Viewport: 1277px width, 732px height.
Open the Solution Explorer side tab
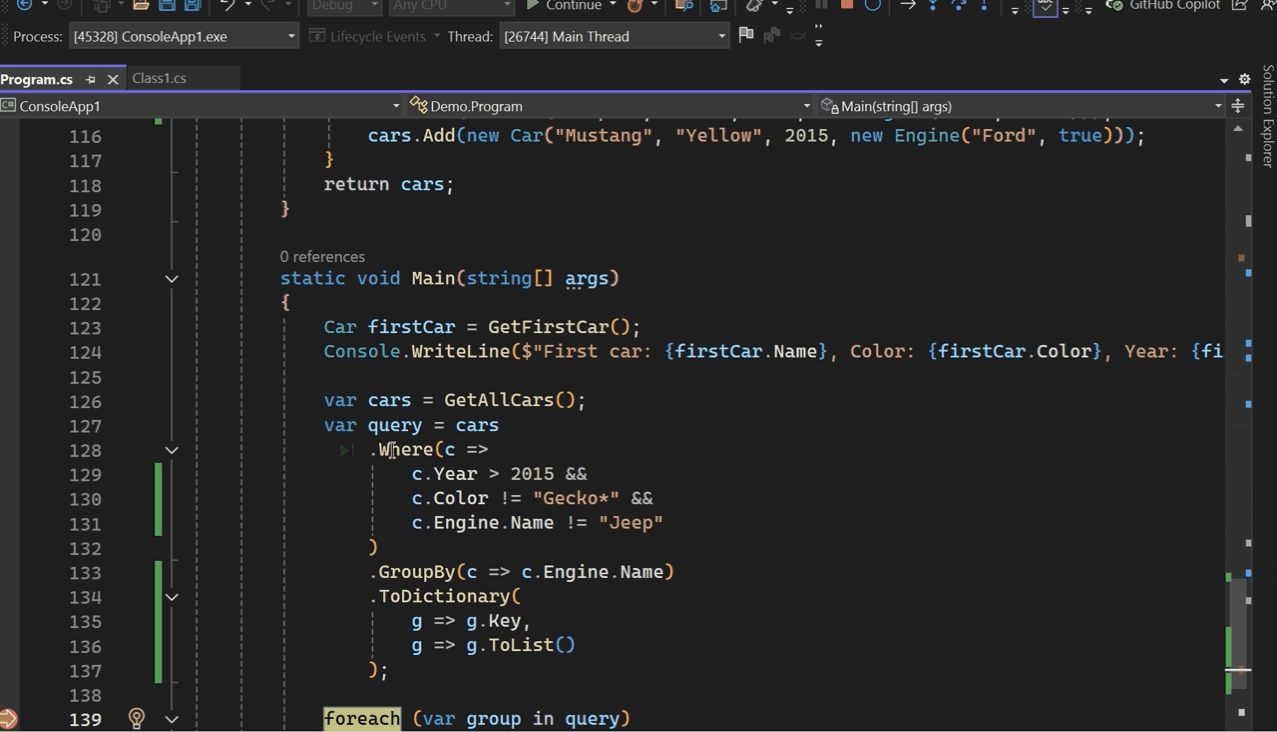(1268, 116)
